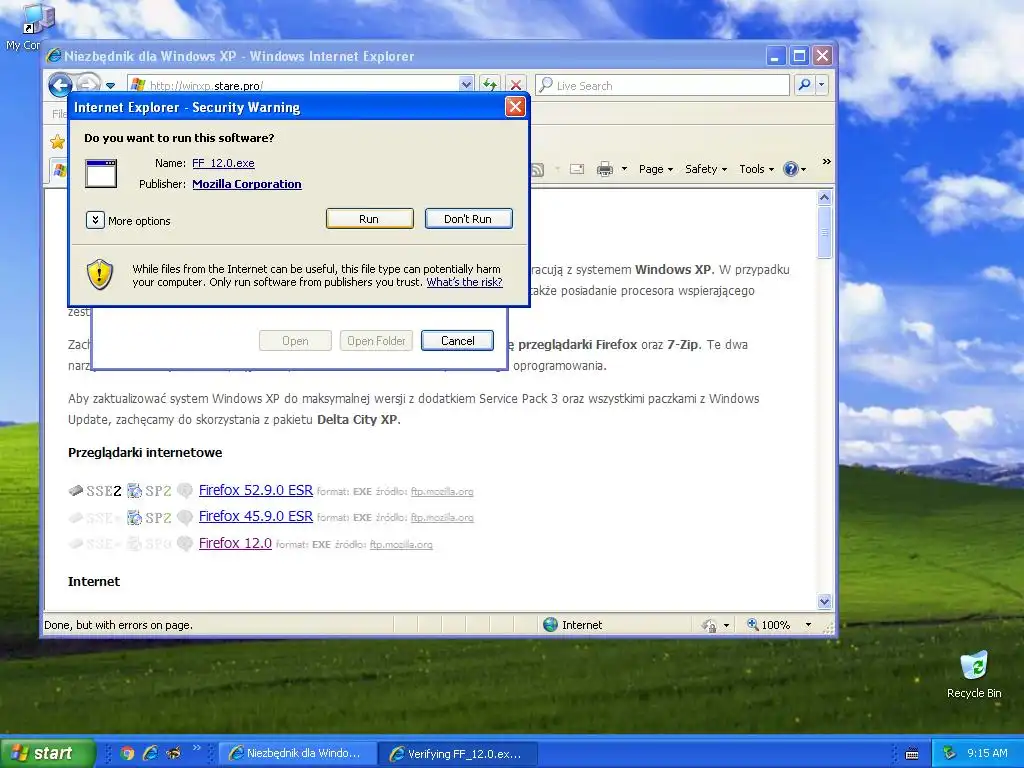Open the zoom level dropdown arrow
Viewport: 1024px width, 768px height.
[x=808, y=625]
